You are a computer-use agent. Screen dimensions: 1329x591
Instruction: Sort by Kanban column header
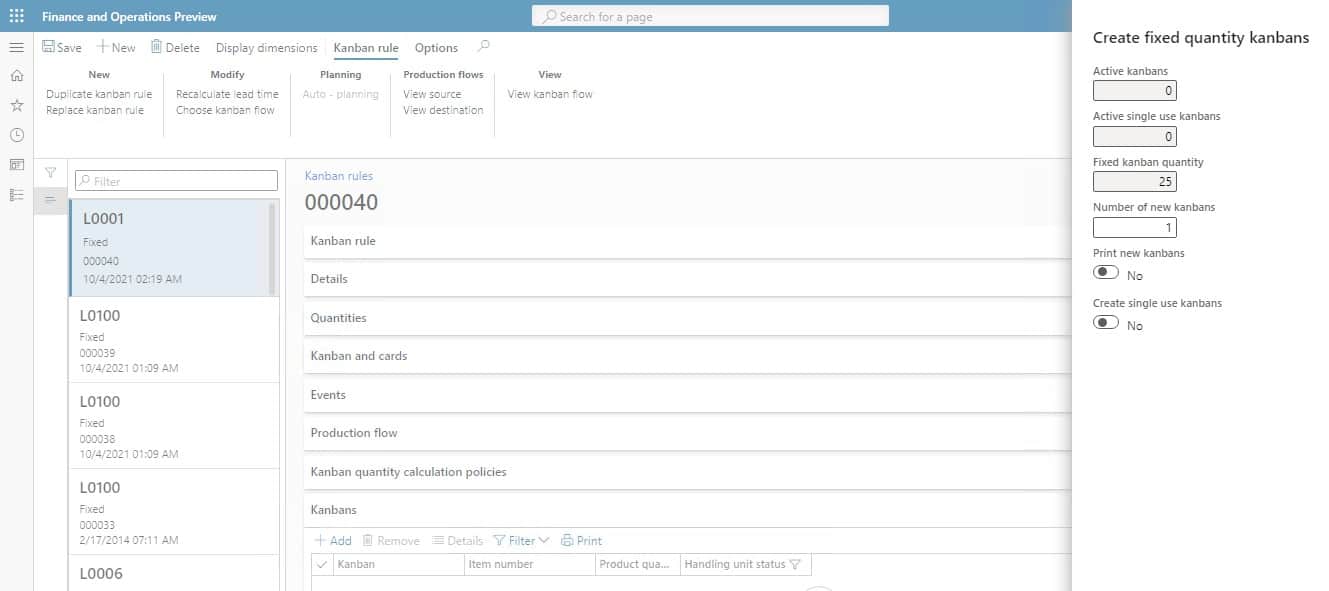click(400, 564)
